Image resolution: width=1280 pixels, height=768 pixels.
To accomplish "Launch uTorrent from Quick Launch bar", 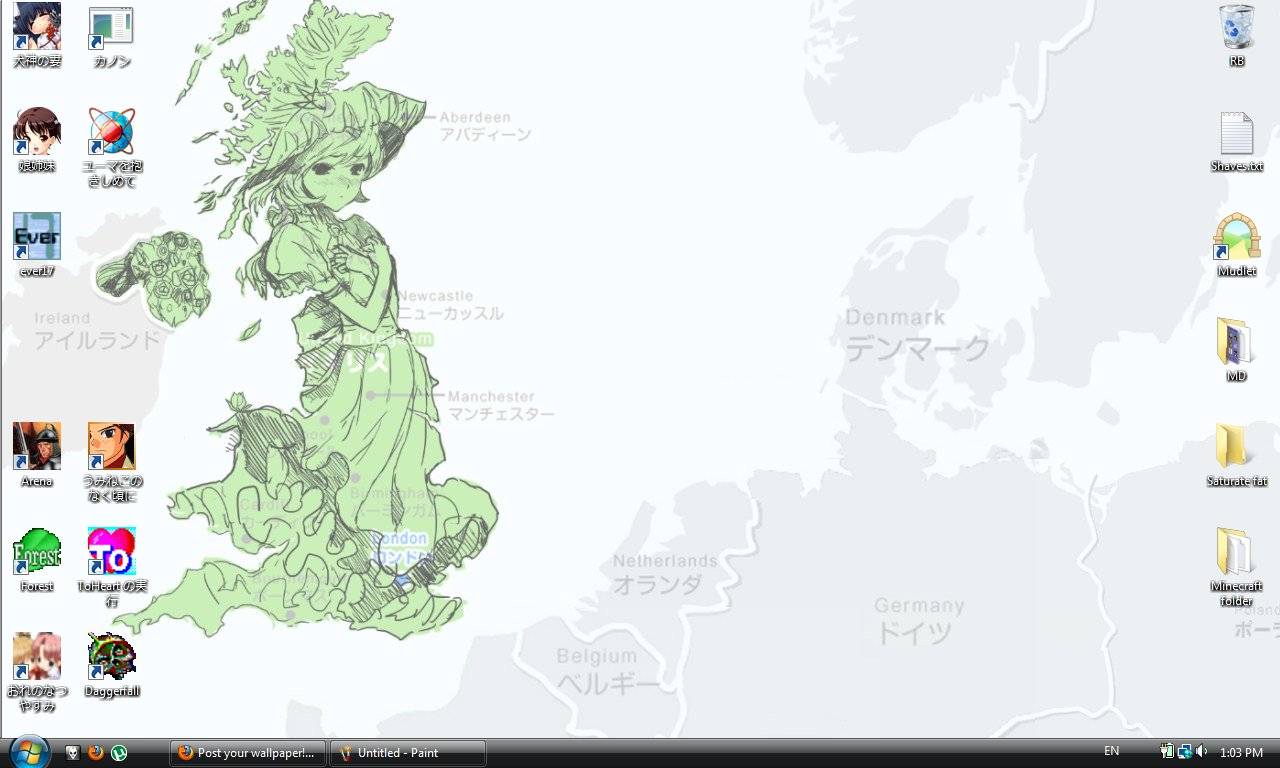I will (x=119, y=753).
